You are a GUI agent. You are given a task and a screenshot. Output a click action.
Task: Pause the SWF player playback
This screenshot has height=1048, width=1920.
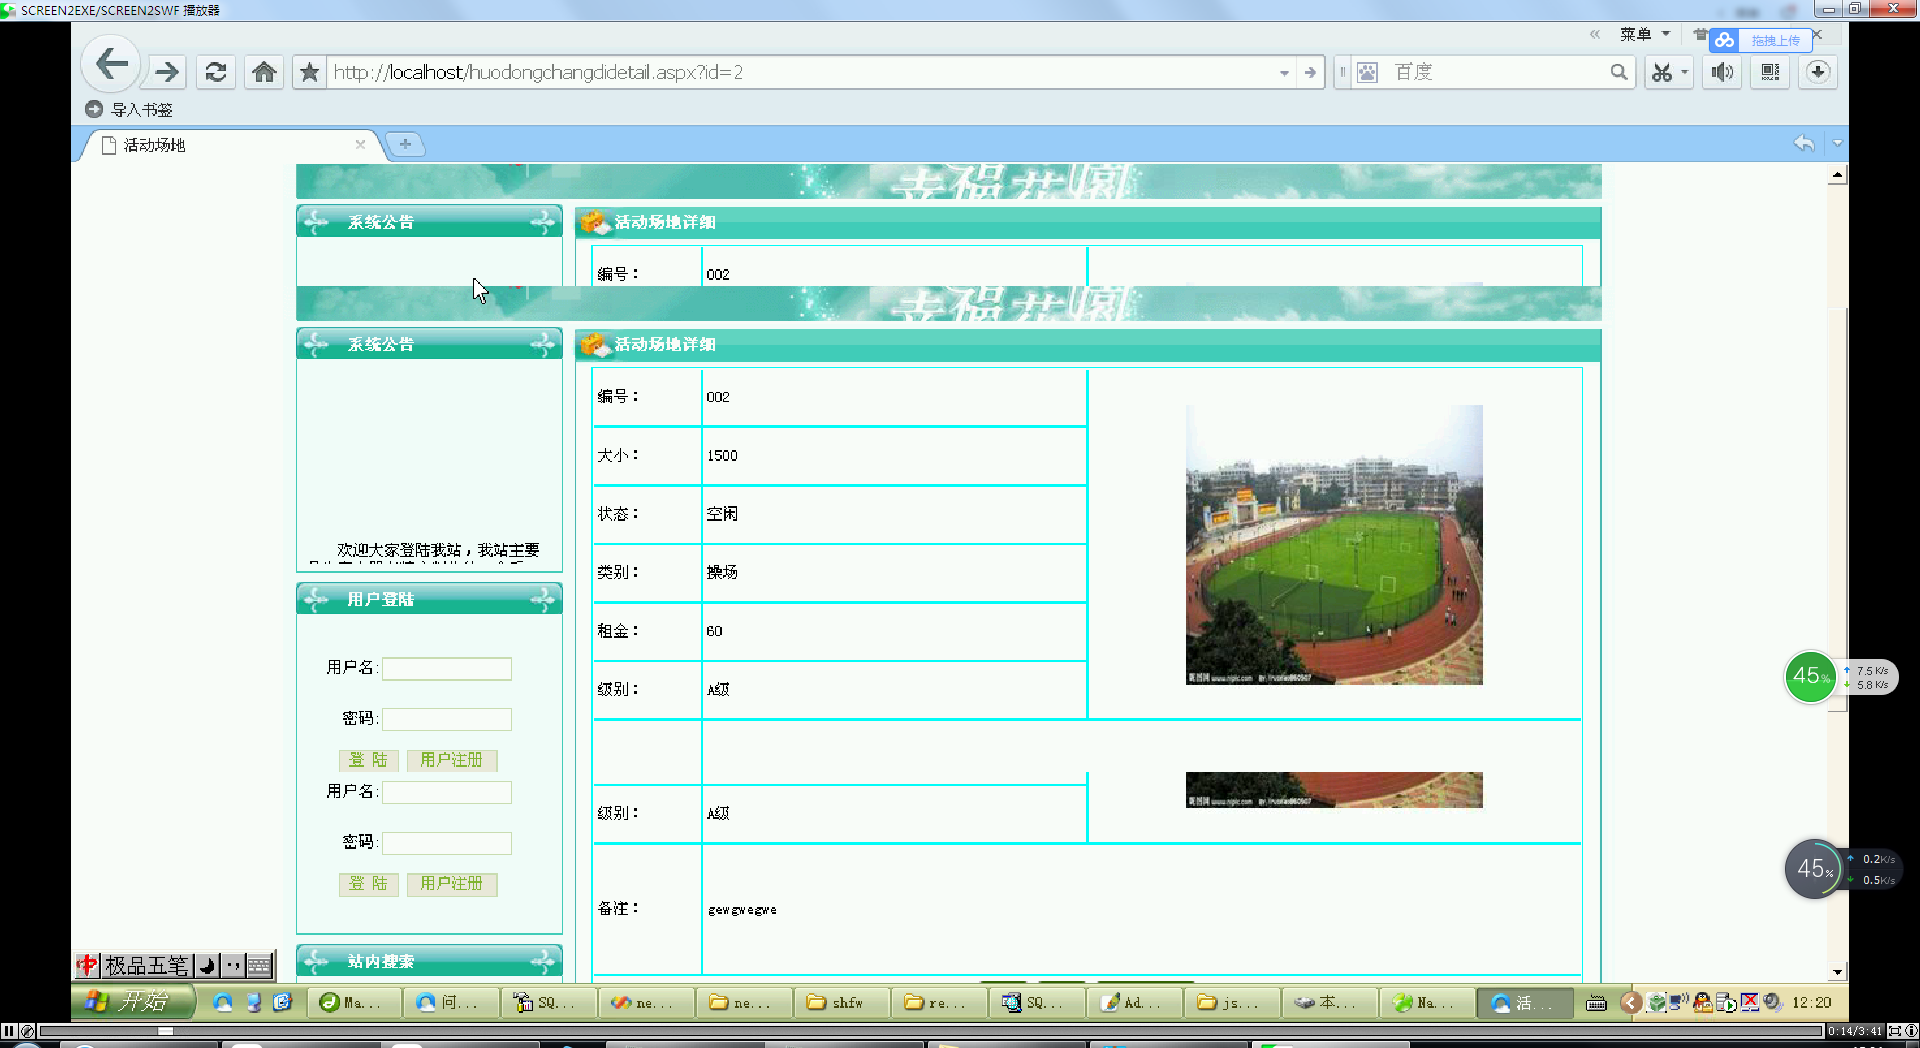click(x=9, y=1031)
